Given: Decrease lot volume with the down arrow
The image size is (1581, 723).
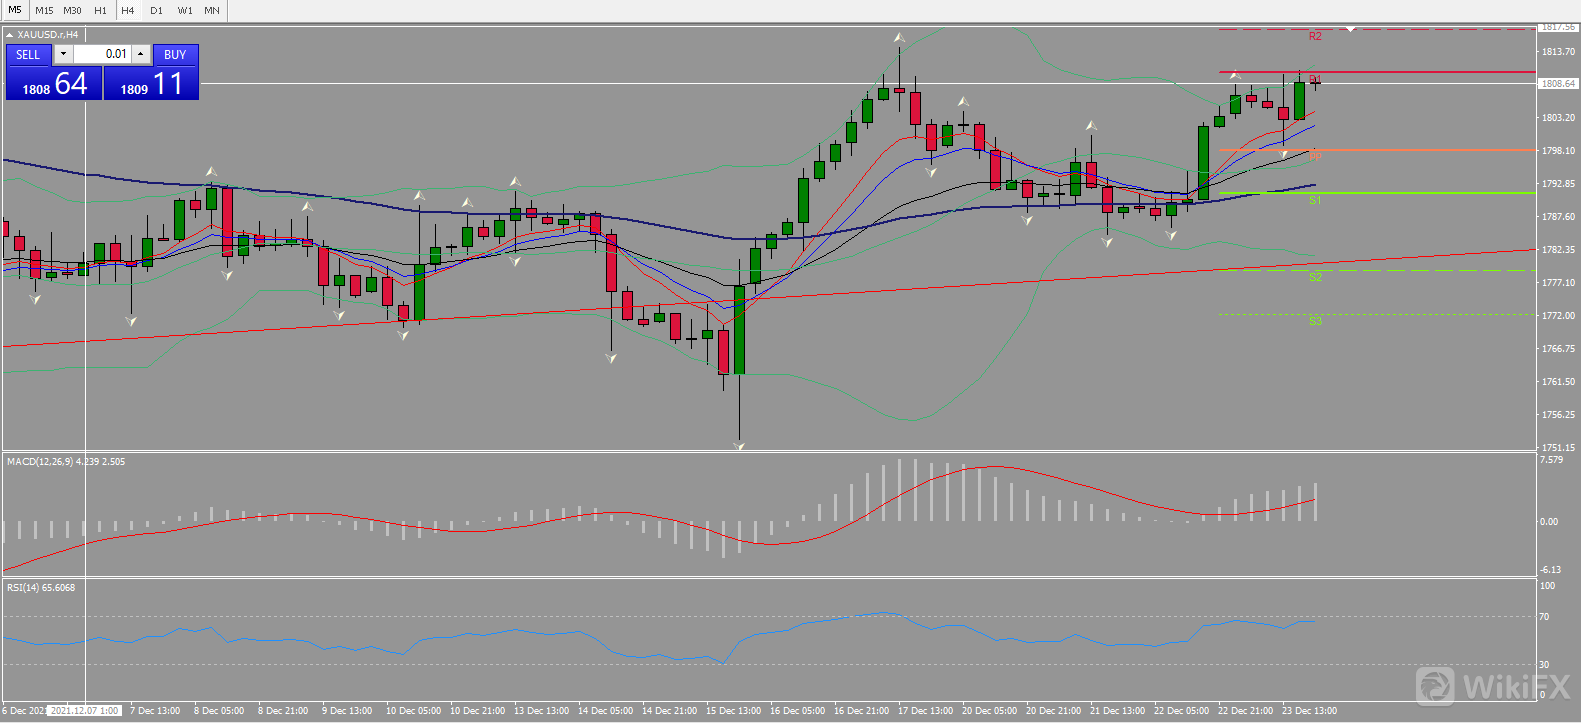Looking at the screenshot, I should (63, 54).
